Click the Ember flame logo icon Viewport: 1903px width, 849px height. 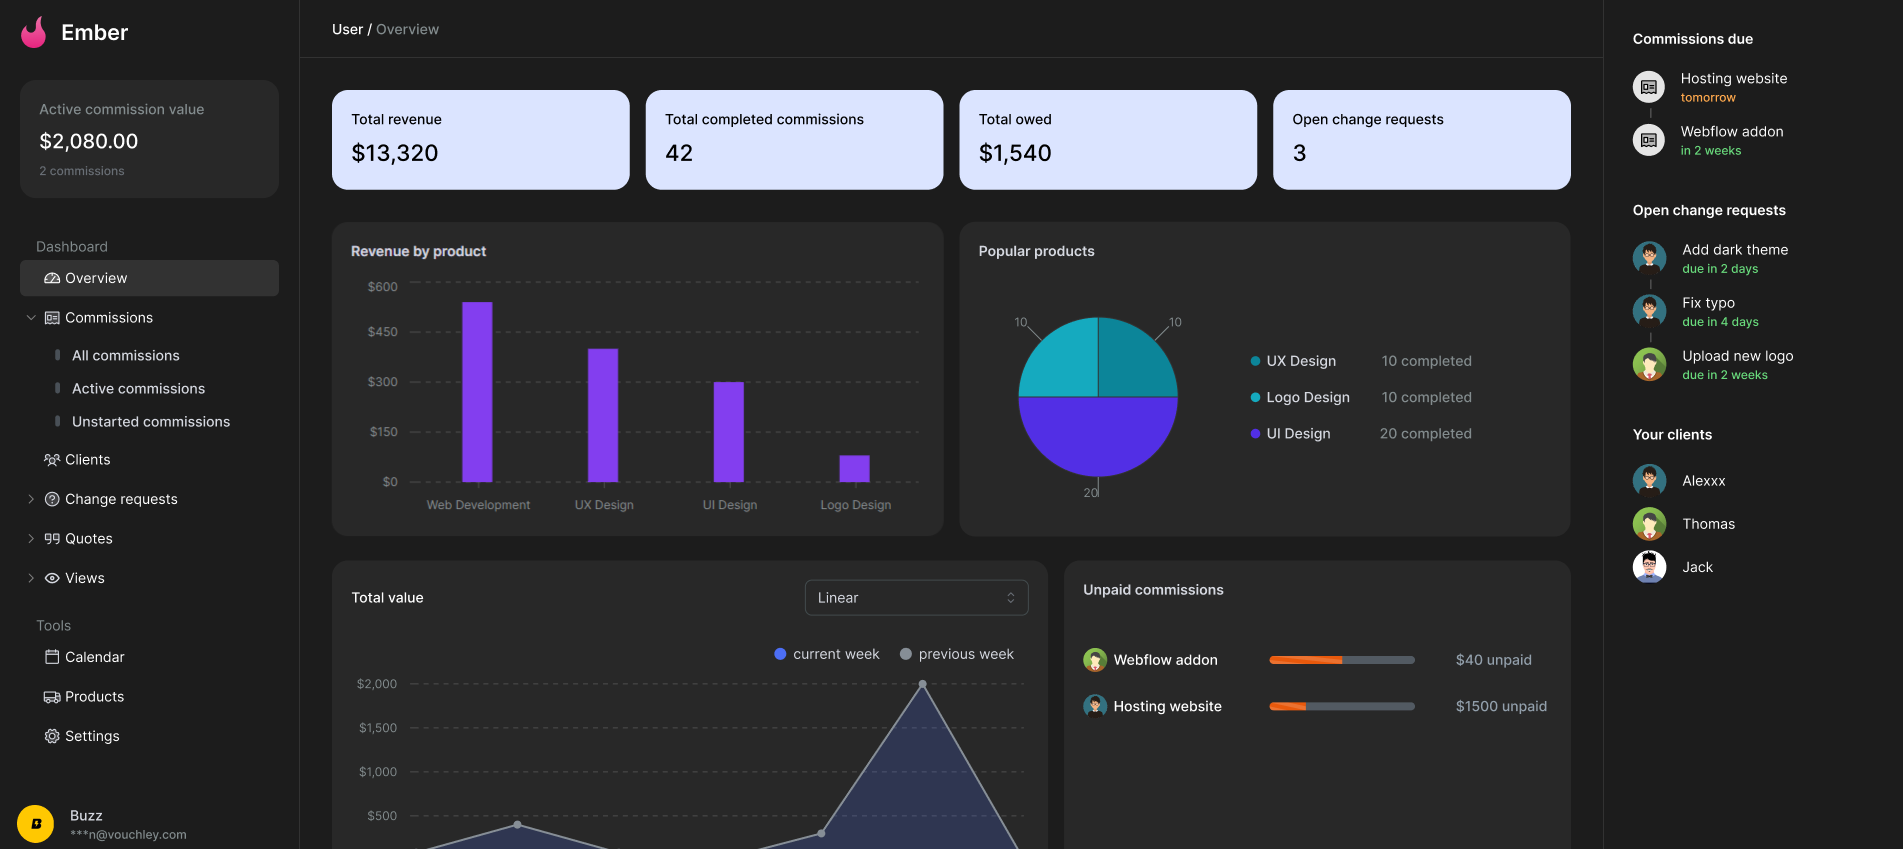[x=34, y=32]
